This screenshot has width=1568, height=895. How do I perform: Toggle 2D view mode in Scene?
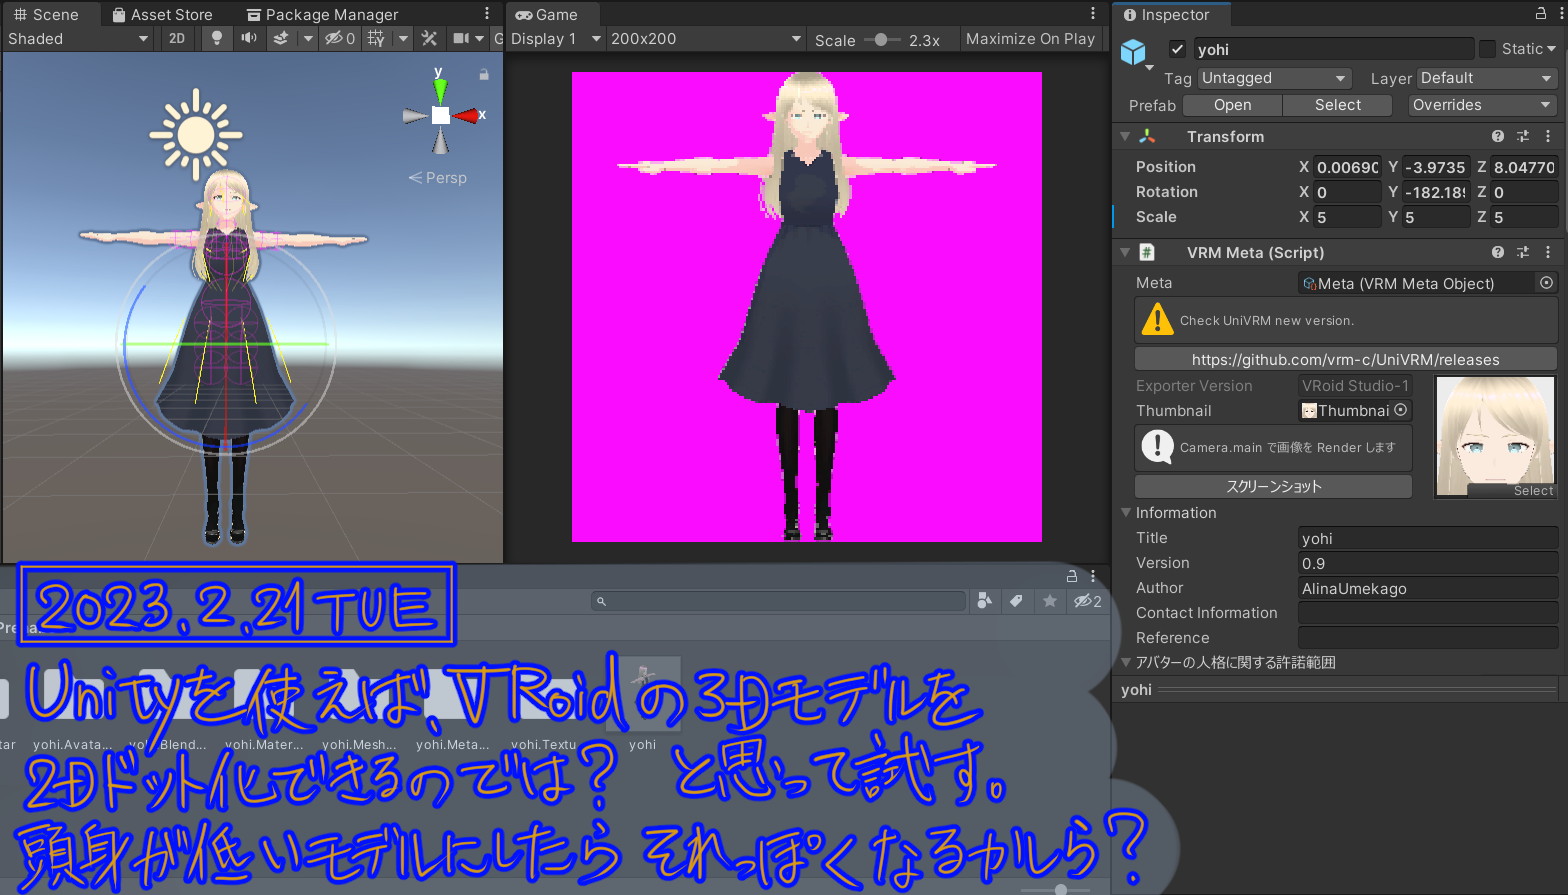click(x=177, y=38)
